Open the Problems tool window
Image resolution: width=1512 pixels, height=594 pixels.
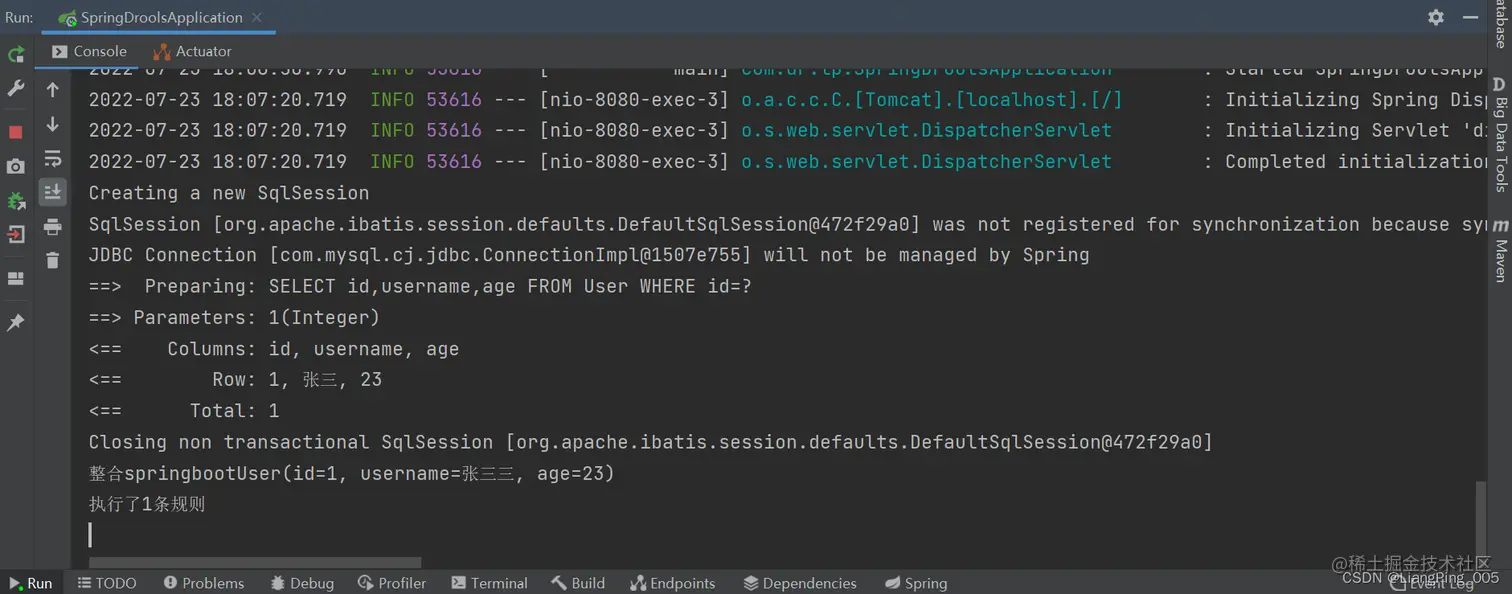tap(204, 583)
